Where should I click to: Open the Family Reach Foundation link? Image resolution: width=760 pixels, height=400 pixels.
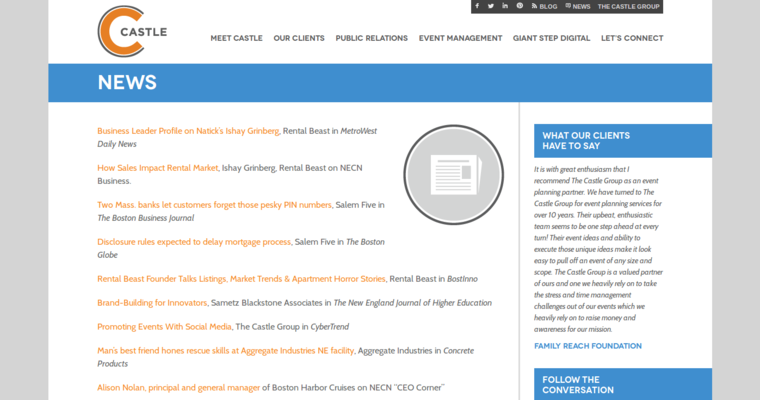(x=588, y=346)
